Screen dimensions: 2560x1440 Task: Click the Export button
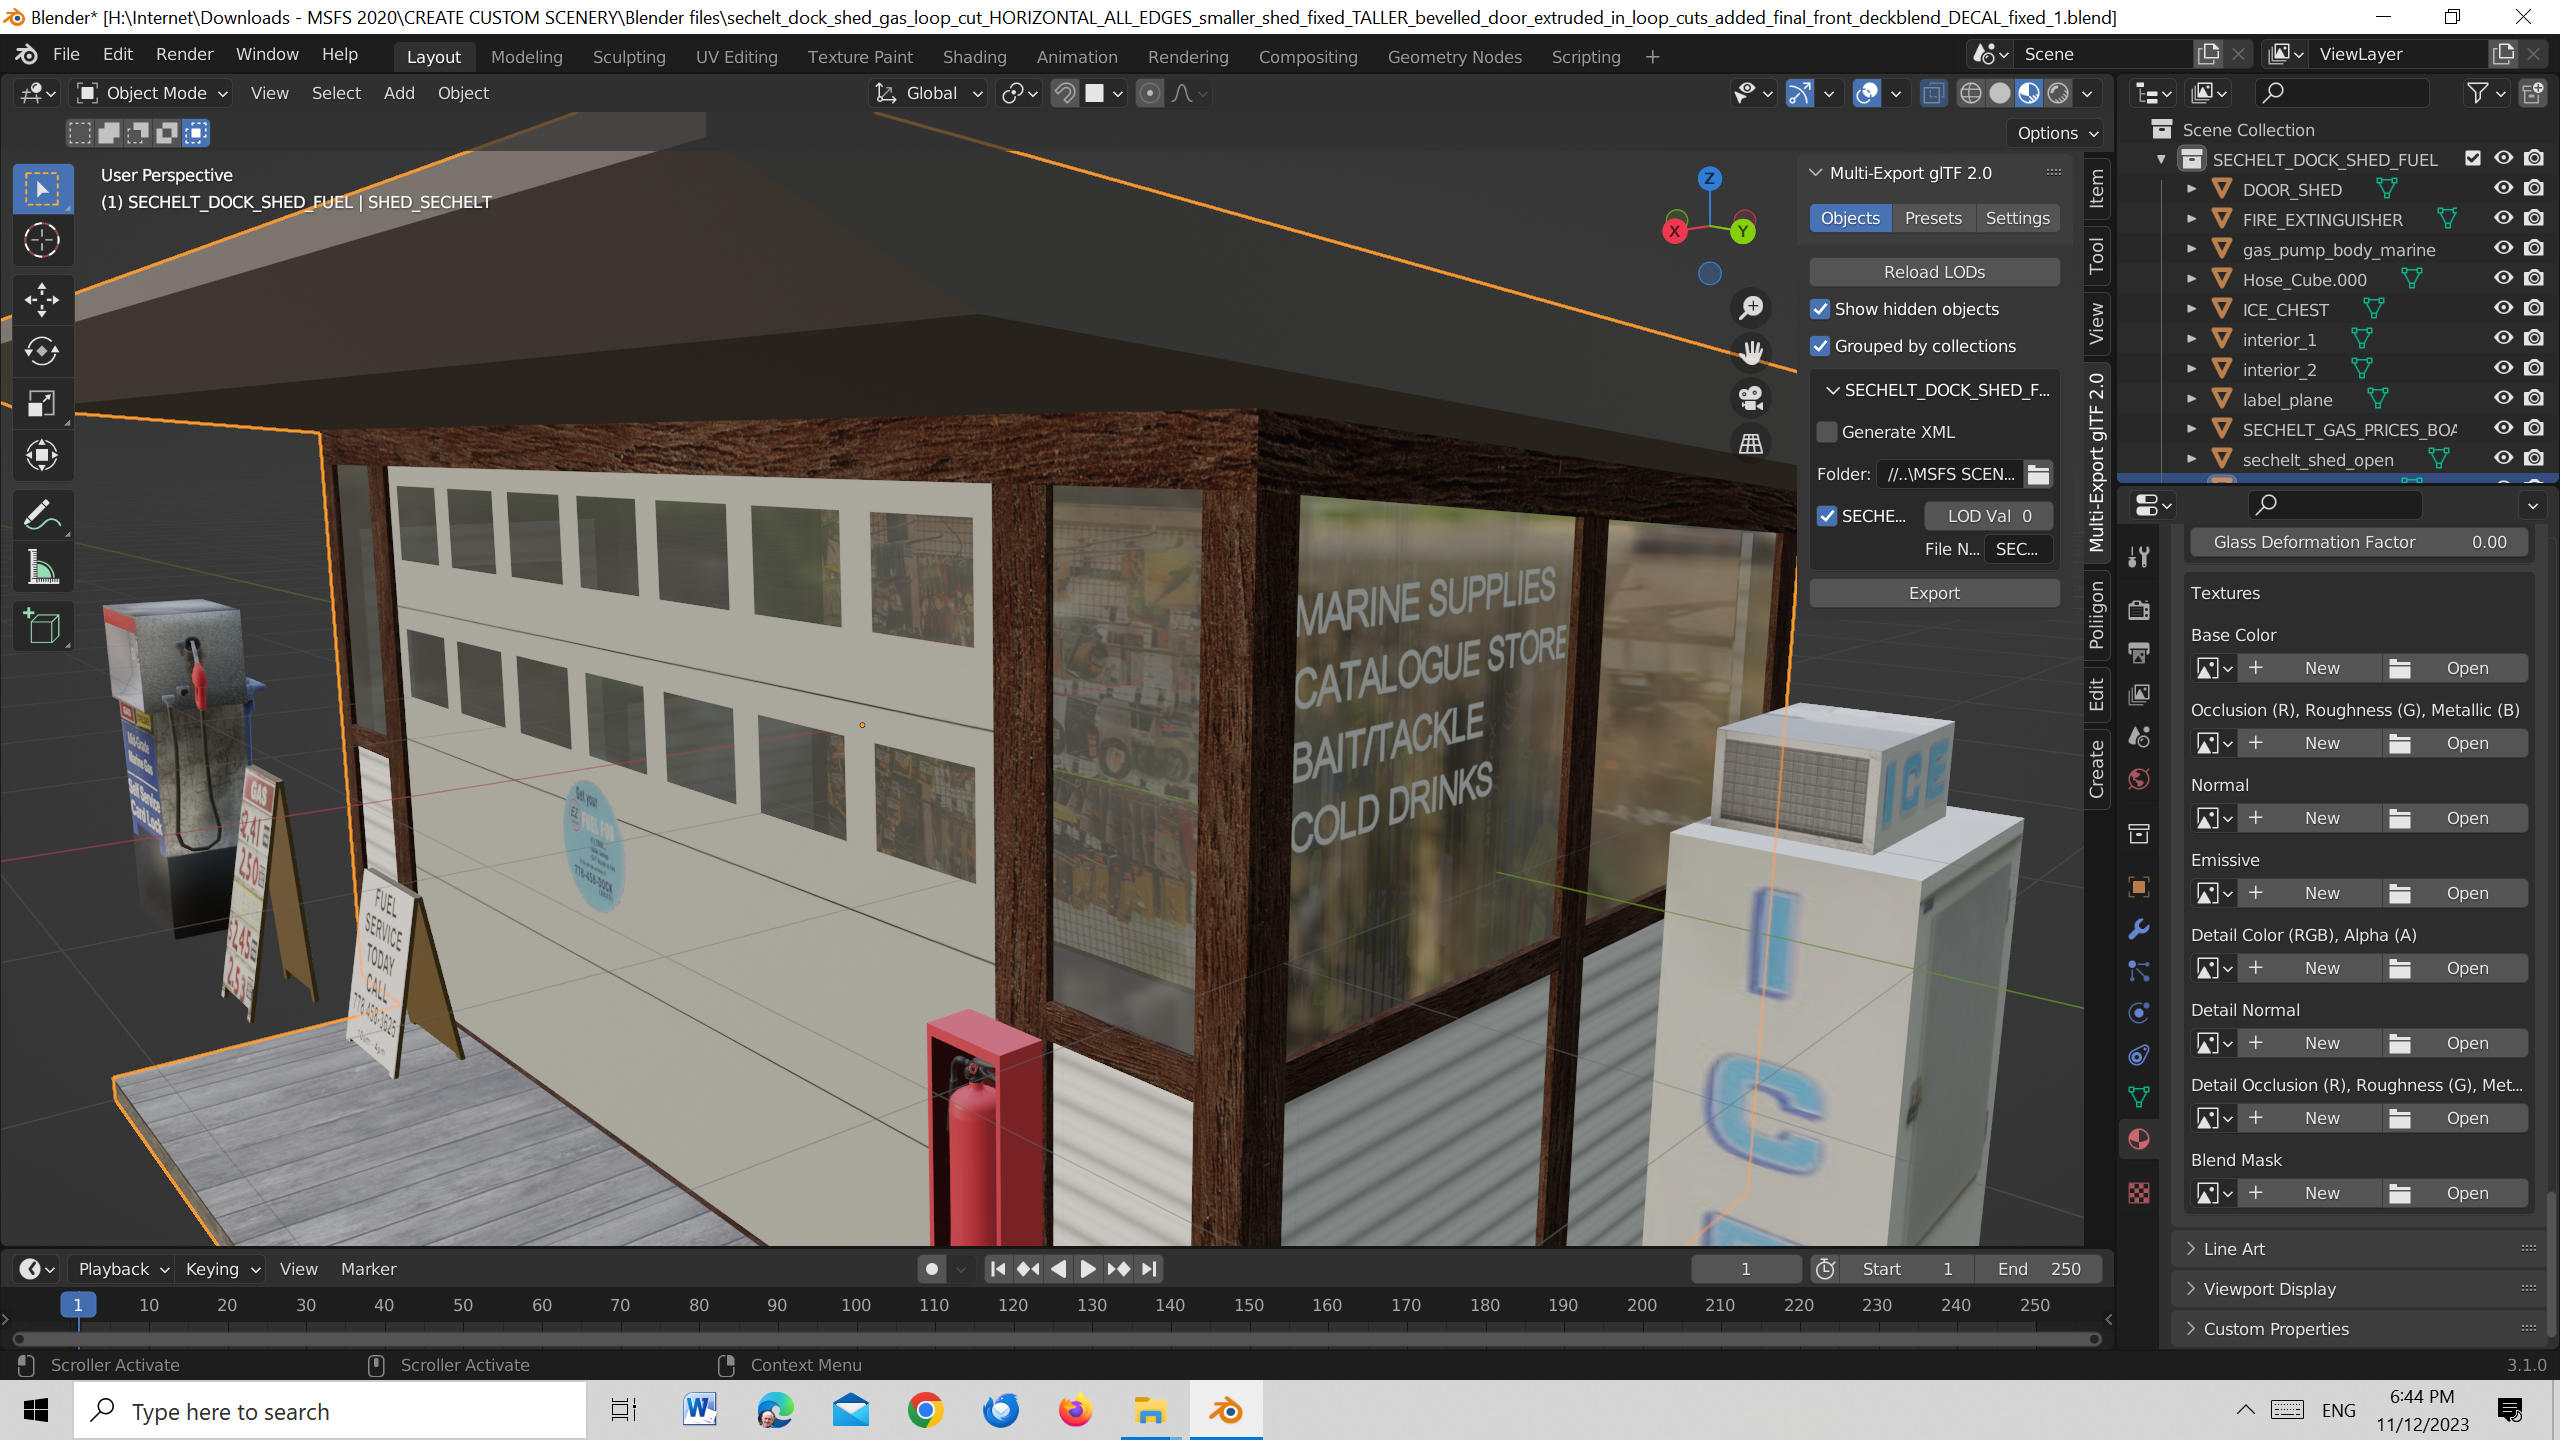click(1933, 592)
